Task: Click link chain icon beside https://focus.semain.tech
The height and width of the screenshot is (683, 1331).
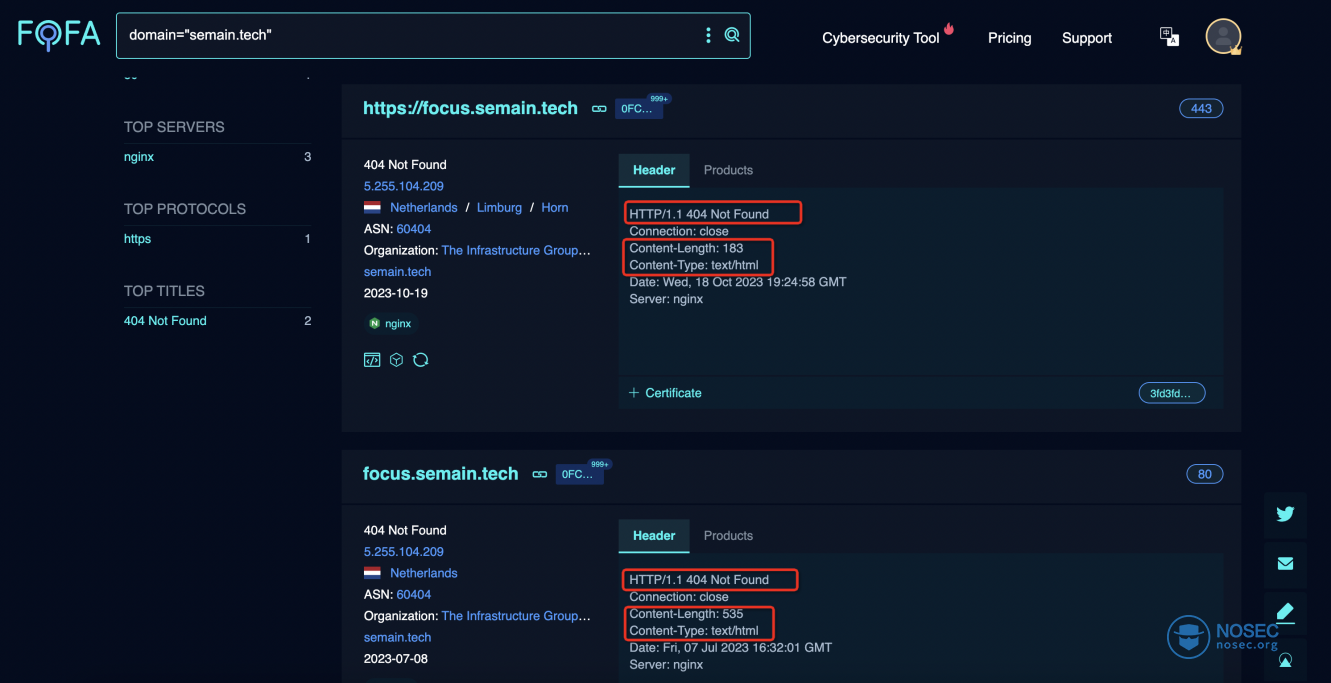Action: pyautogui.click(x=599, y=109)
